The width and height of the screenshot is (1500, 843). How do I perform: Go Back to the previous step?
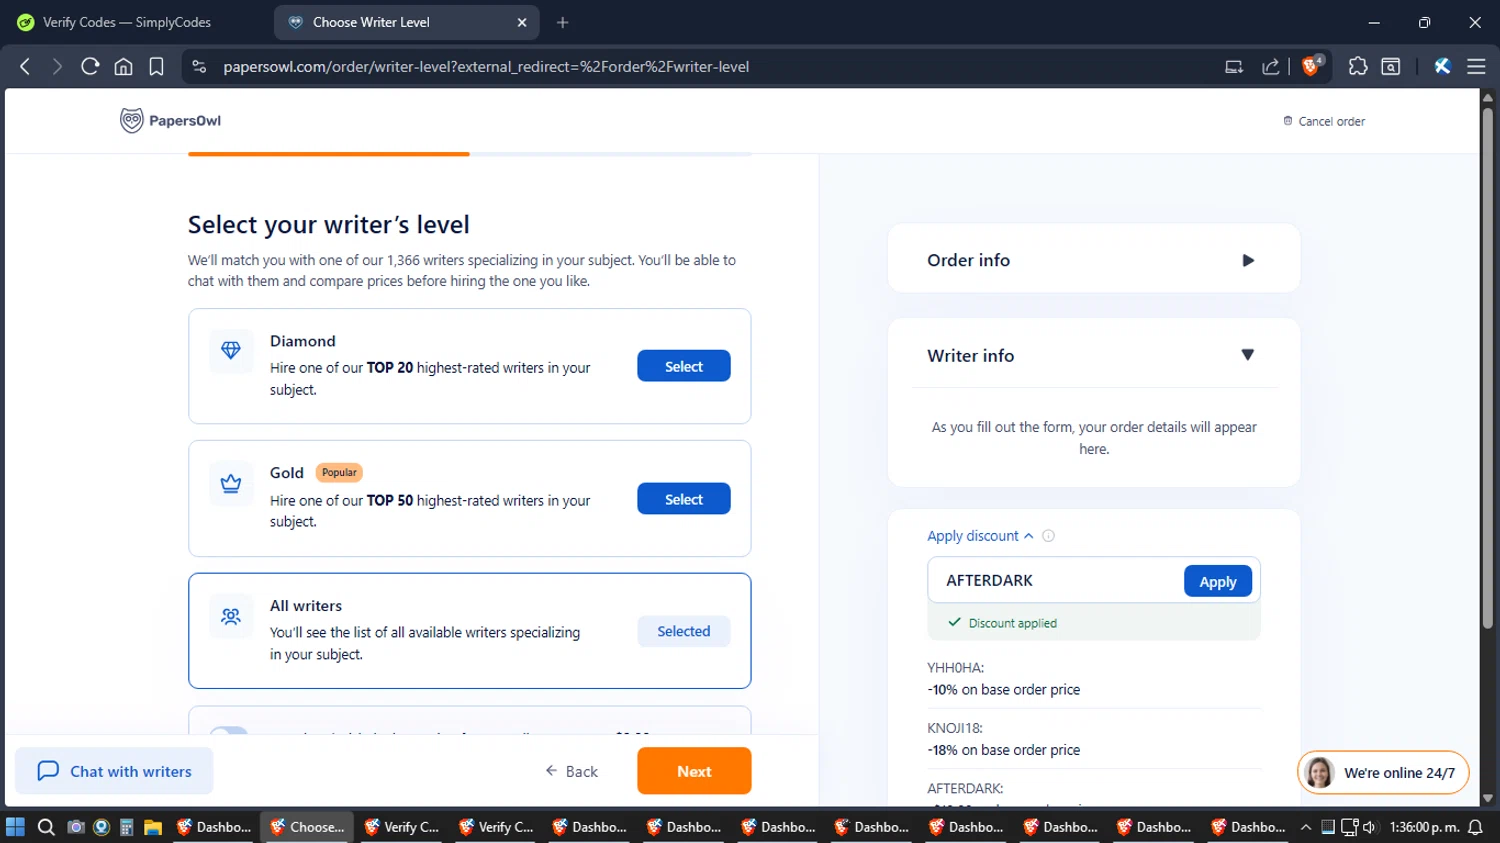pos(572,771)
